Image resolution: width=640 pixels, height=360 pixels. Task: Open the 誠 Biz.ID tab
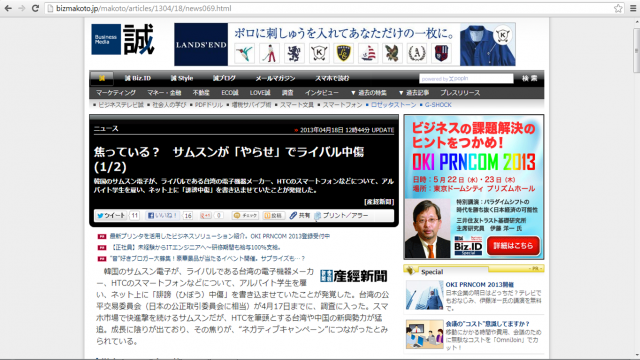click(x=138, y=78)
